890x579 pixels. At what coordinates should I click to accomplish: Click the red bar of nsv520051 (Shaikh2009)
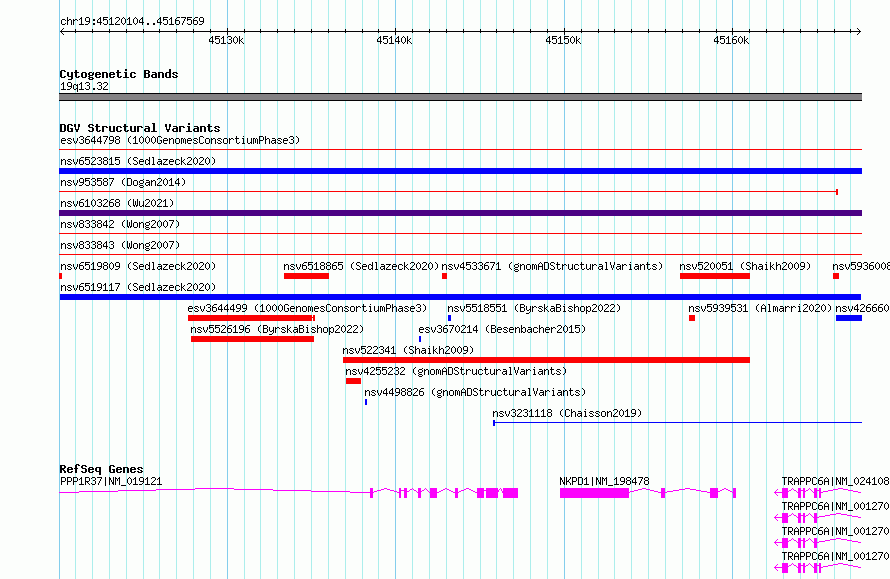point(715,276)
